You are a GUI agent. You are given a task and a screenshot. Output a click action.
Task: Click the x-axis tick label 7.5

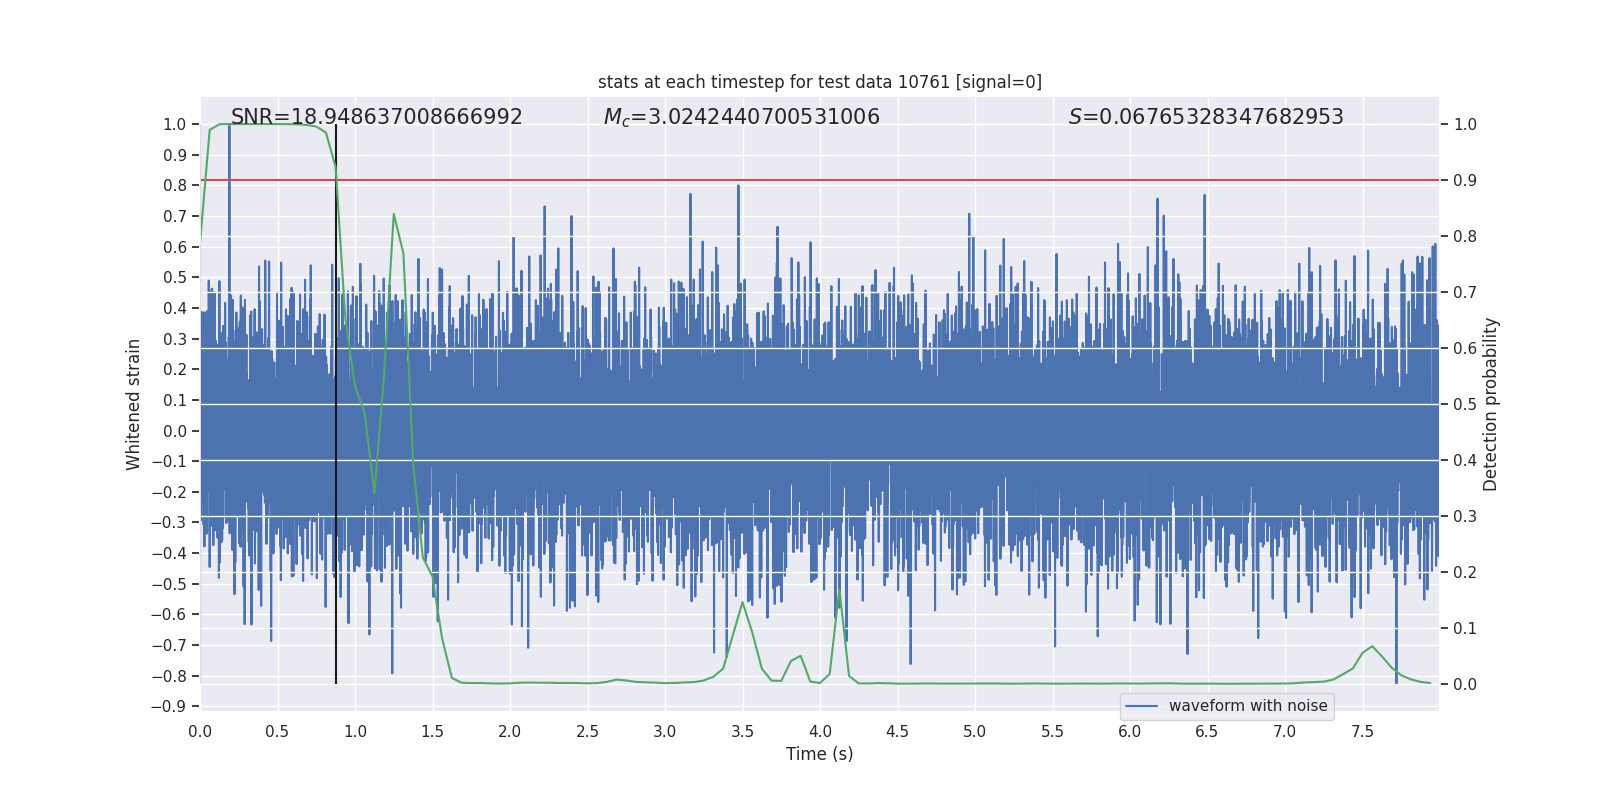pyautogui.click(x=1362, y=731)
